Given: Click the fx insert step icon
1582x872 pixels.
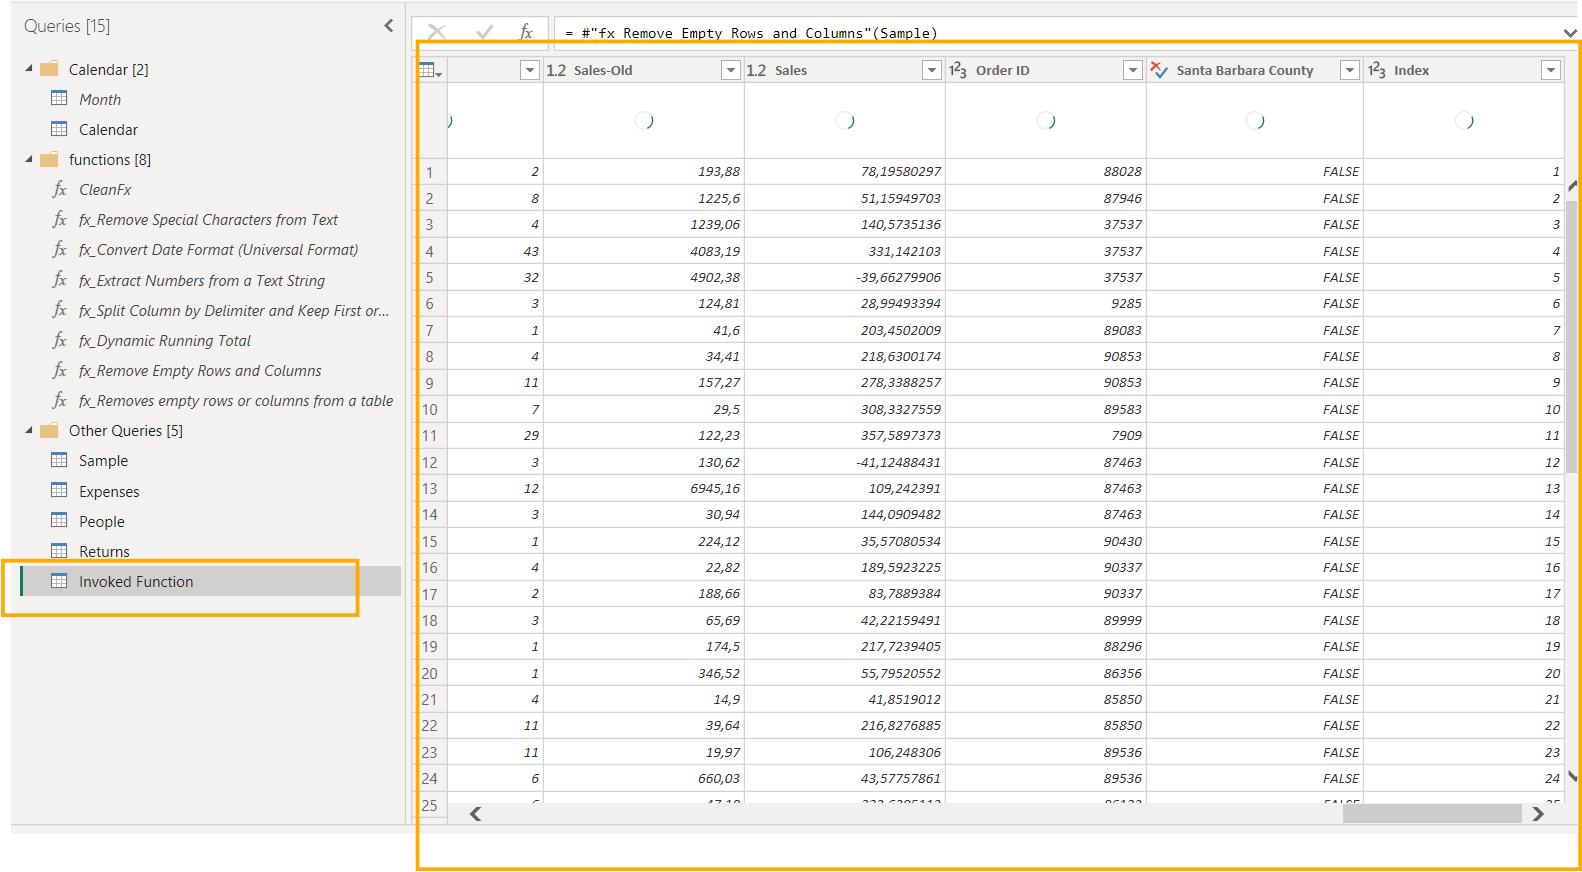Looking at the screenshot, I should point(526,32).
